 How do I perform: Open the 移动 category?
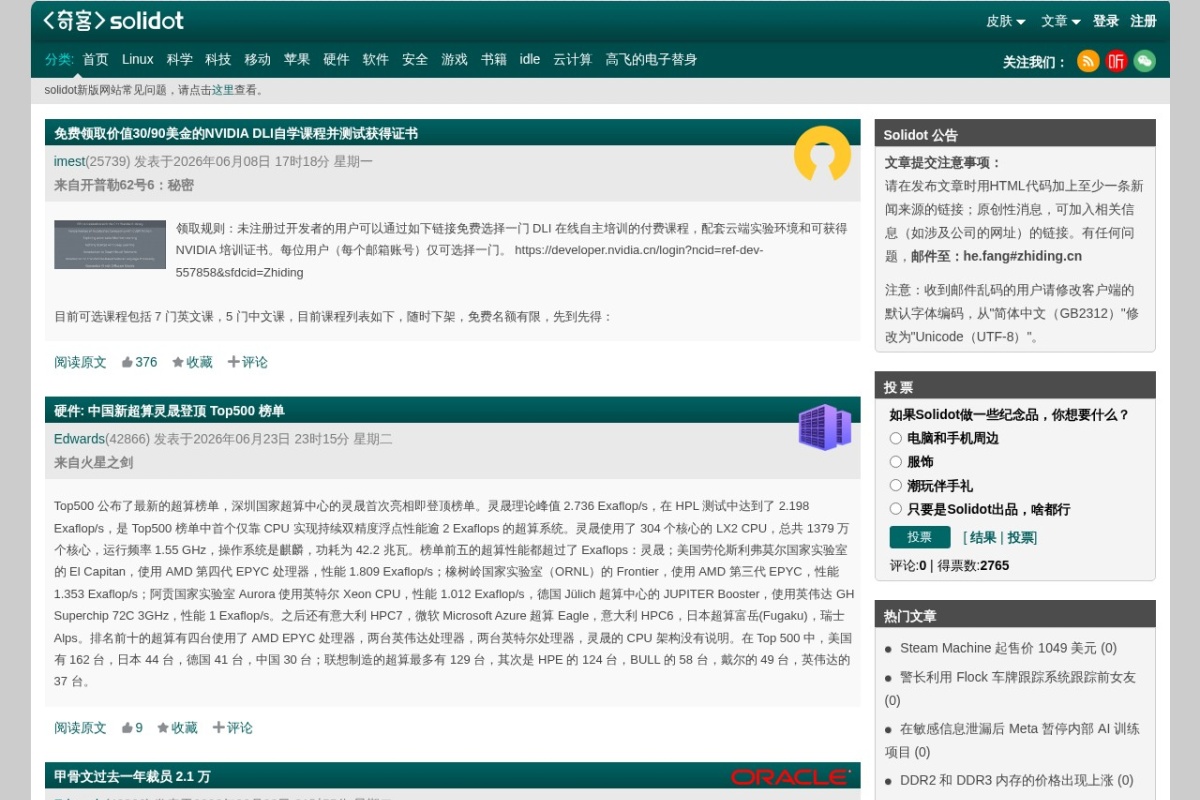pyautogui.click(x=258, y=59)
